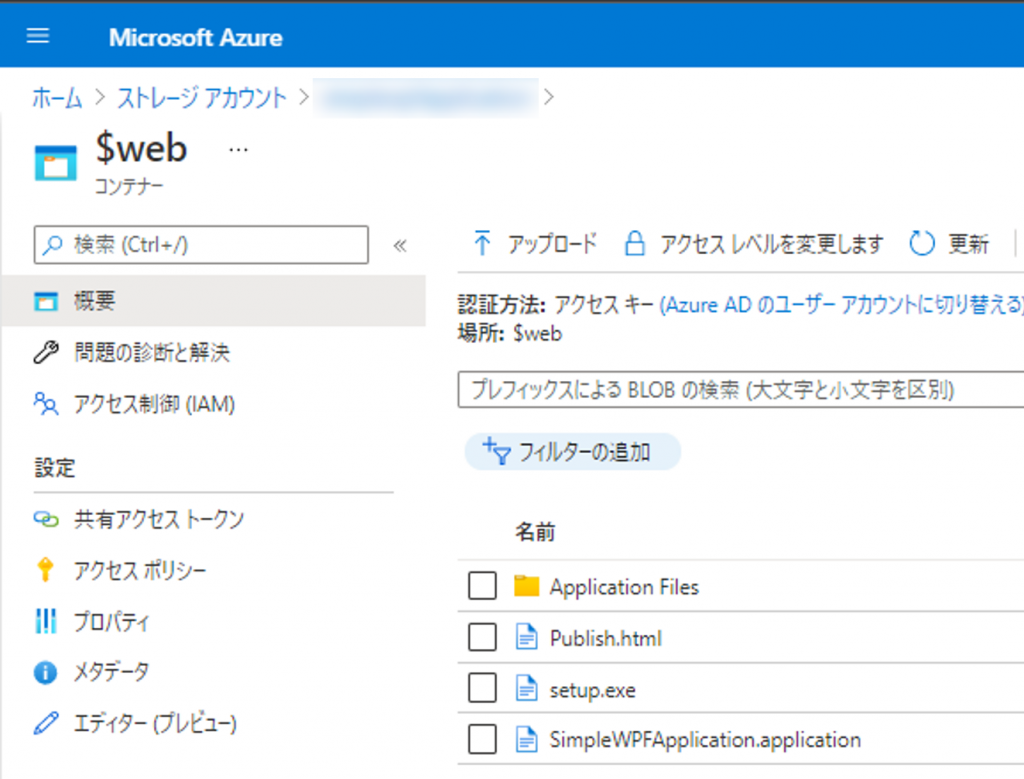1024x779 pixels.
Task: Click the chevron after the blurred breadcrumb
Action: click(548, 97)
